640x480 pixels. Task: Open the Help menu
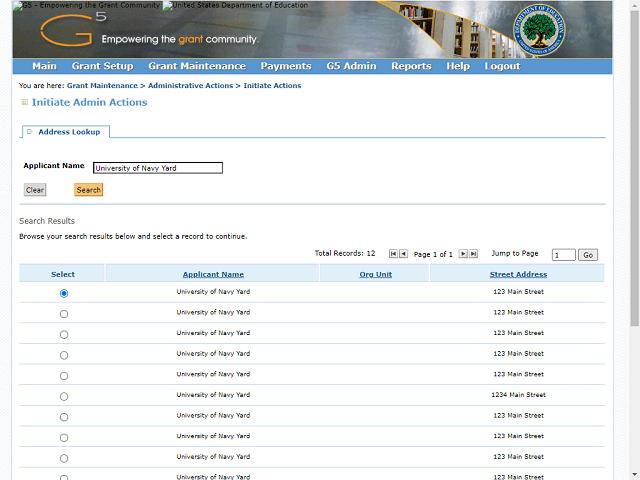pyautogui.click(x=458, y=66)
